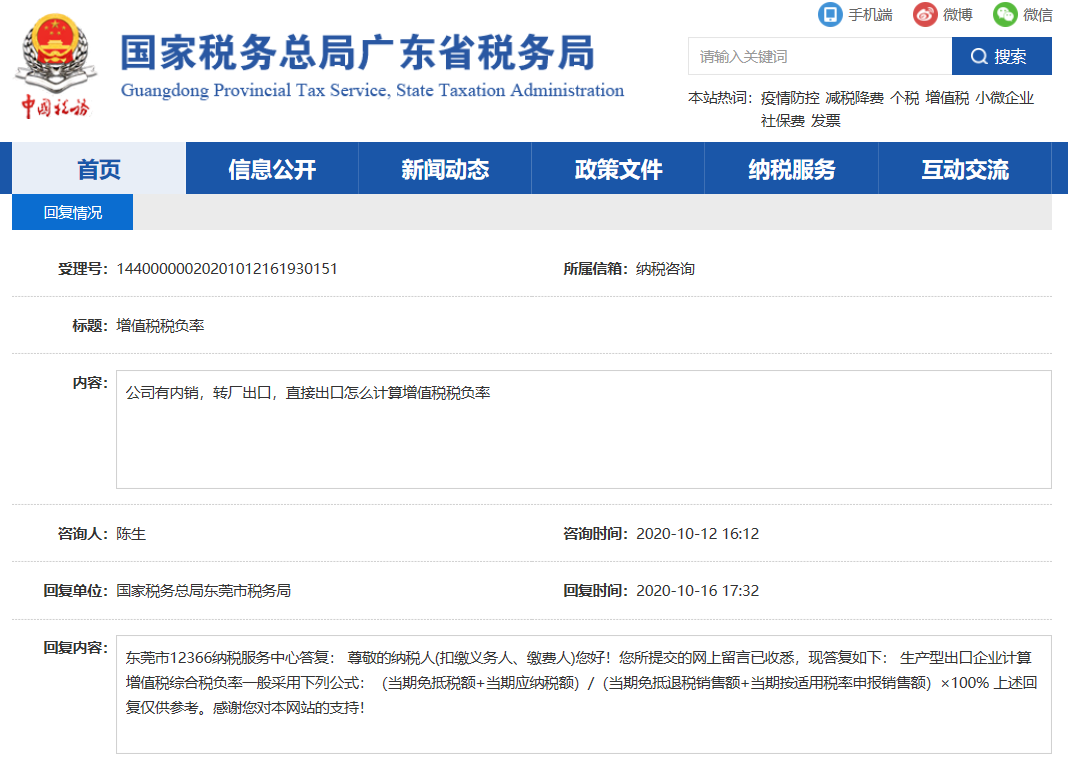Select the 回复情况 tab

point(72,212)
